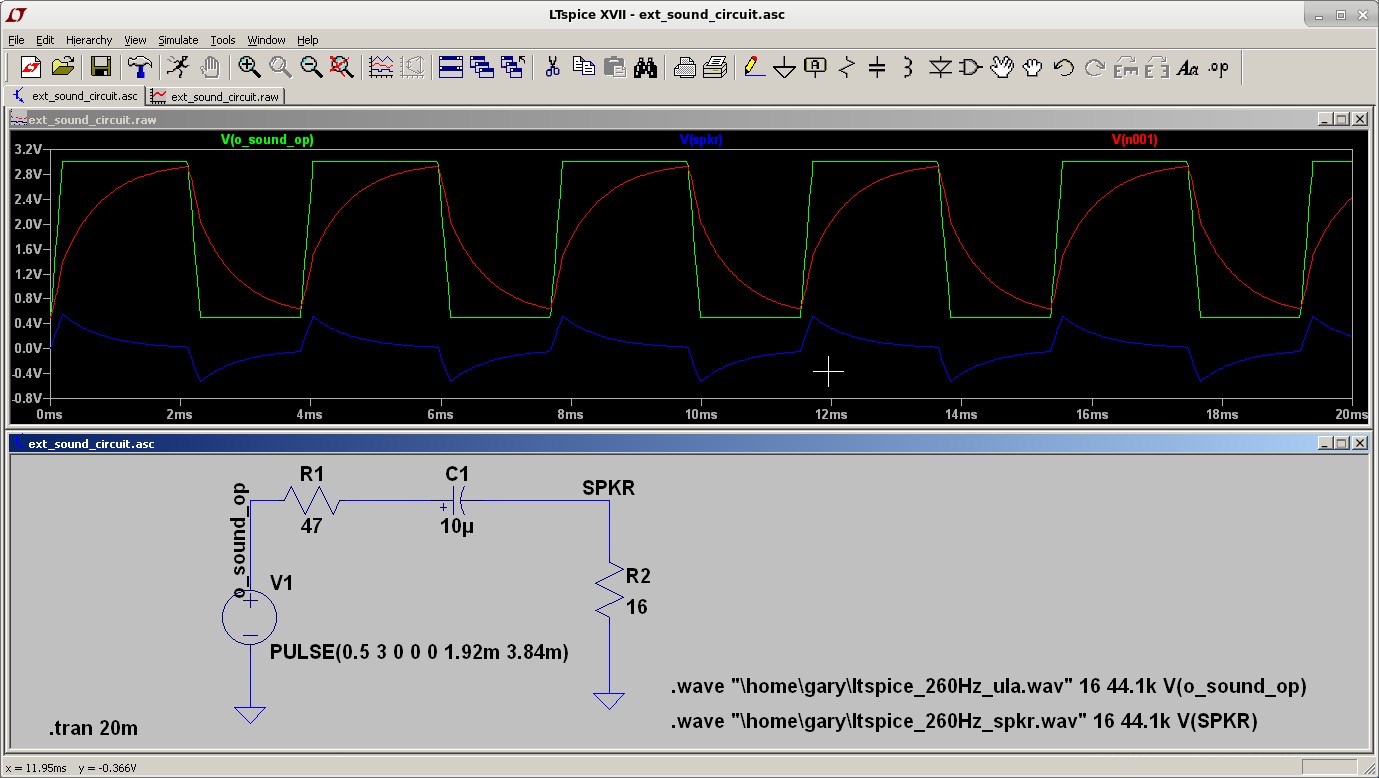
Task: Place a Diode component tool
Action: coord(940,67)
